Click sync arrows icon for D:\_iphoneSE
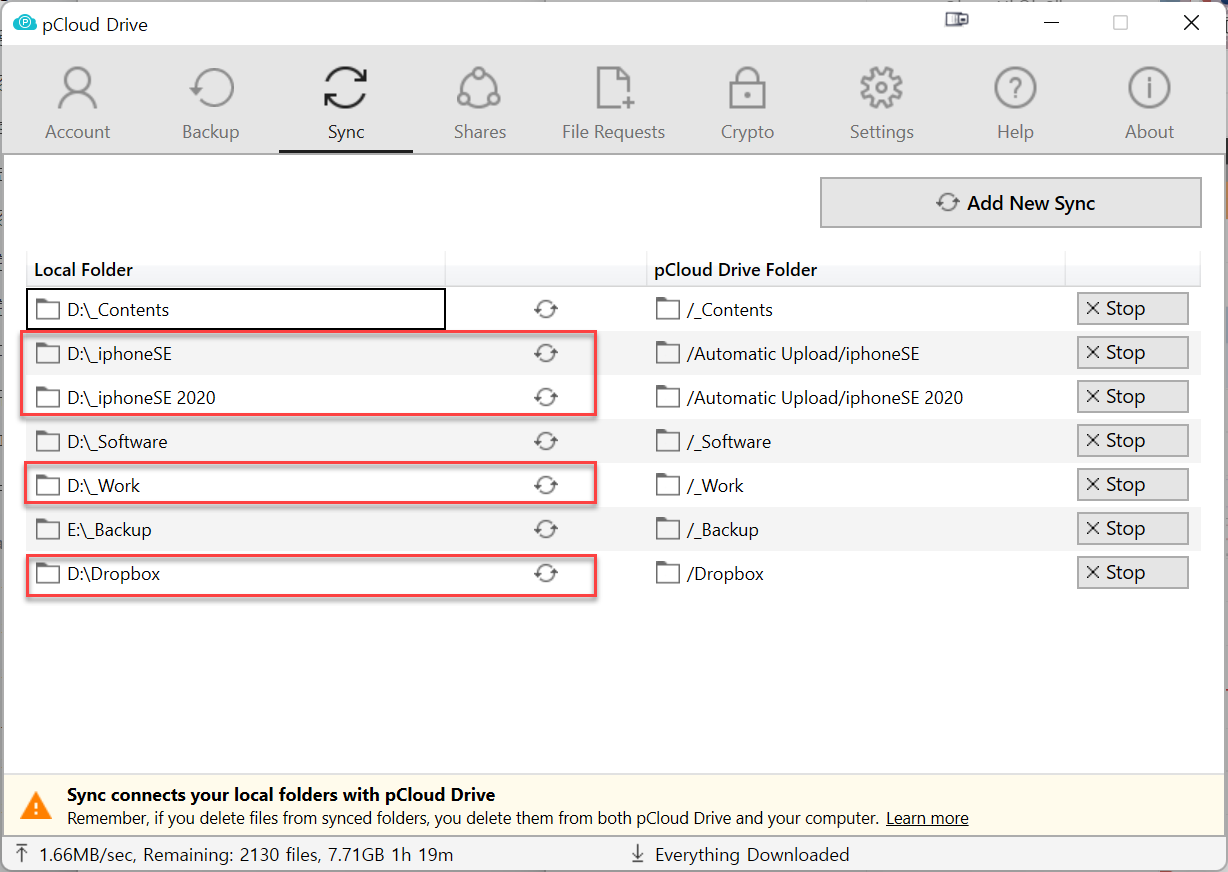 (x=546, y=353)
